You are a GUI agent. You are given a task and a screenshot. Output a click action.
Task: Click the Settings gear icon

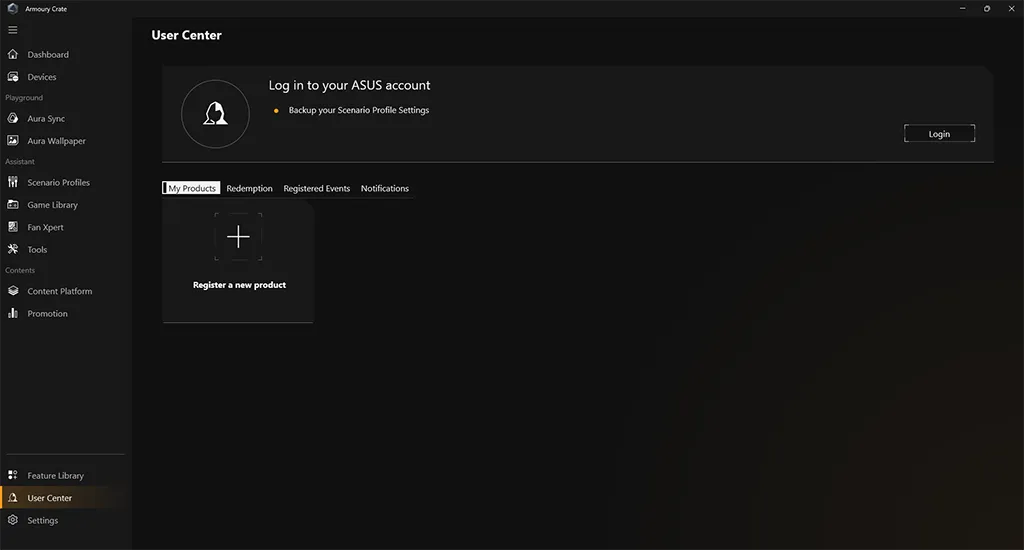click(x=13, y=520)
